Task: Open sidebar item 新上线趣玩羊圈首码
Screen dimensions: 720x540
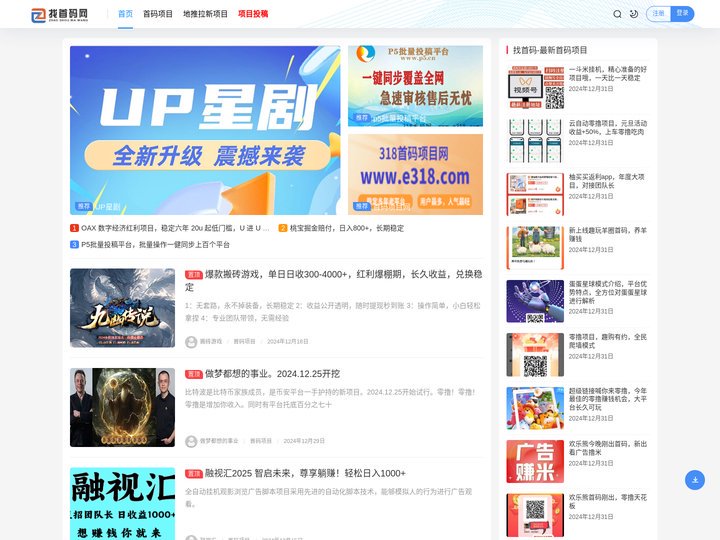Action: pyautogui.click(x=608, y=235)
